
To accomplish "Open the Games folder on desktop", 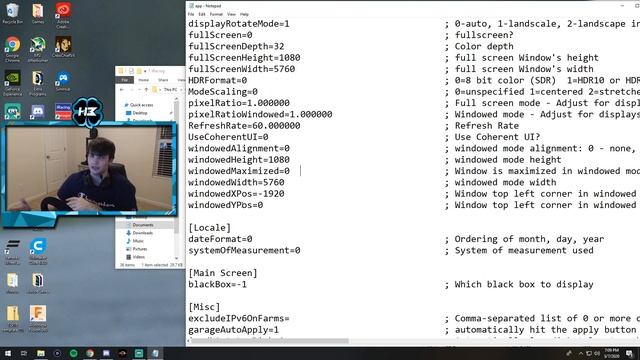I will (38, 12).
